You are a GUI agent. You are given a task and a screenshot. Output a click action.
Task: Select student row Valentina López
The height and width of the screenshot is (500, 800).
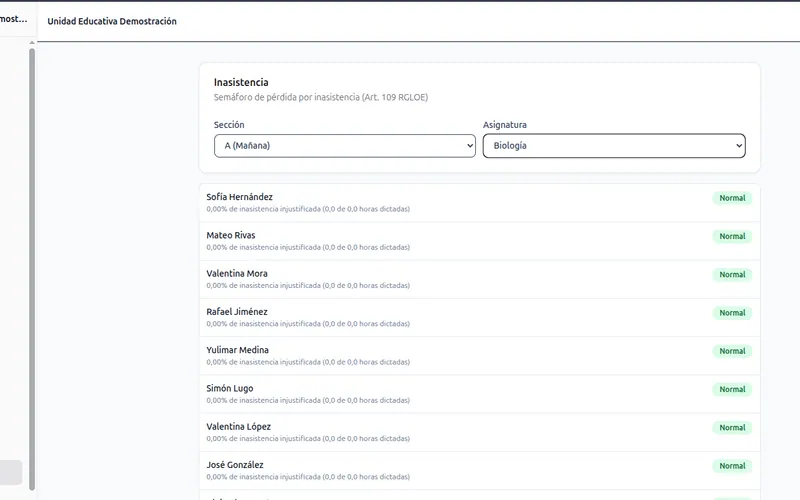(480, 432)
